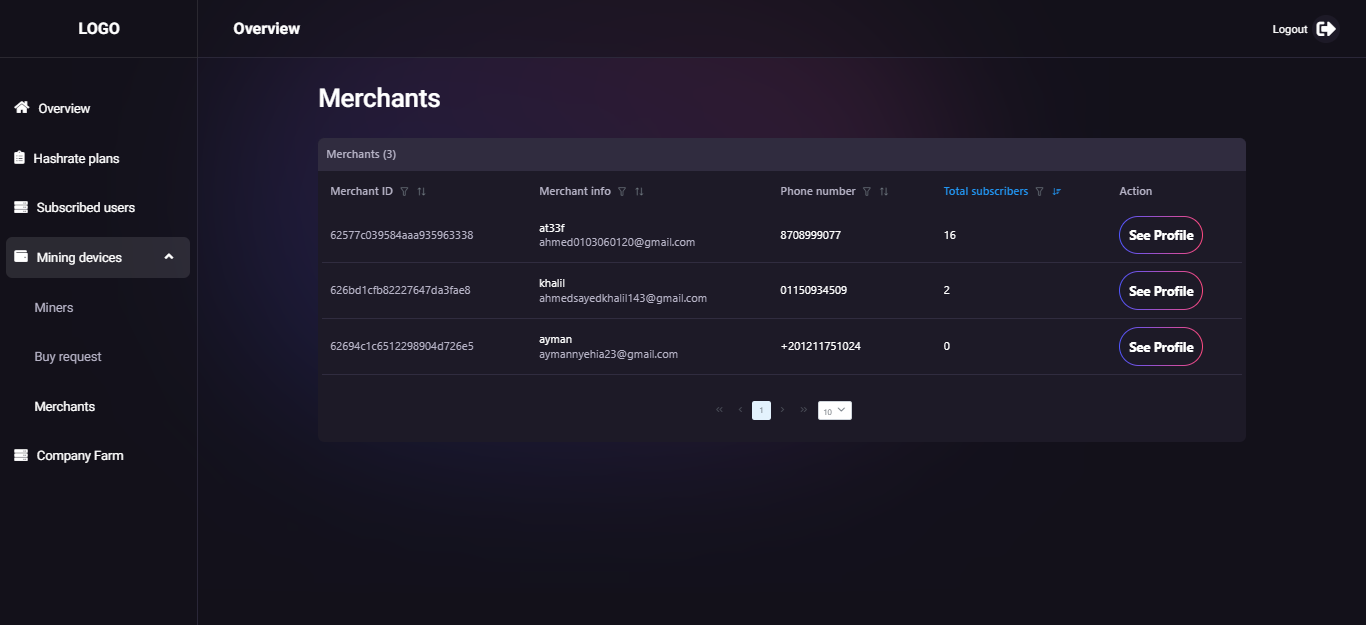
Task: Select the Hashrate plans sidebar icon
Action: (18, 158)
